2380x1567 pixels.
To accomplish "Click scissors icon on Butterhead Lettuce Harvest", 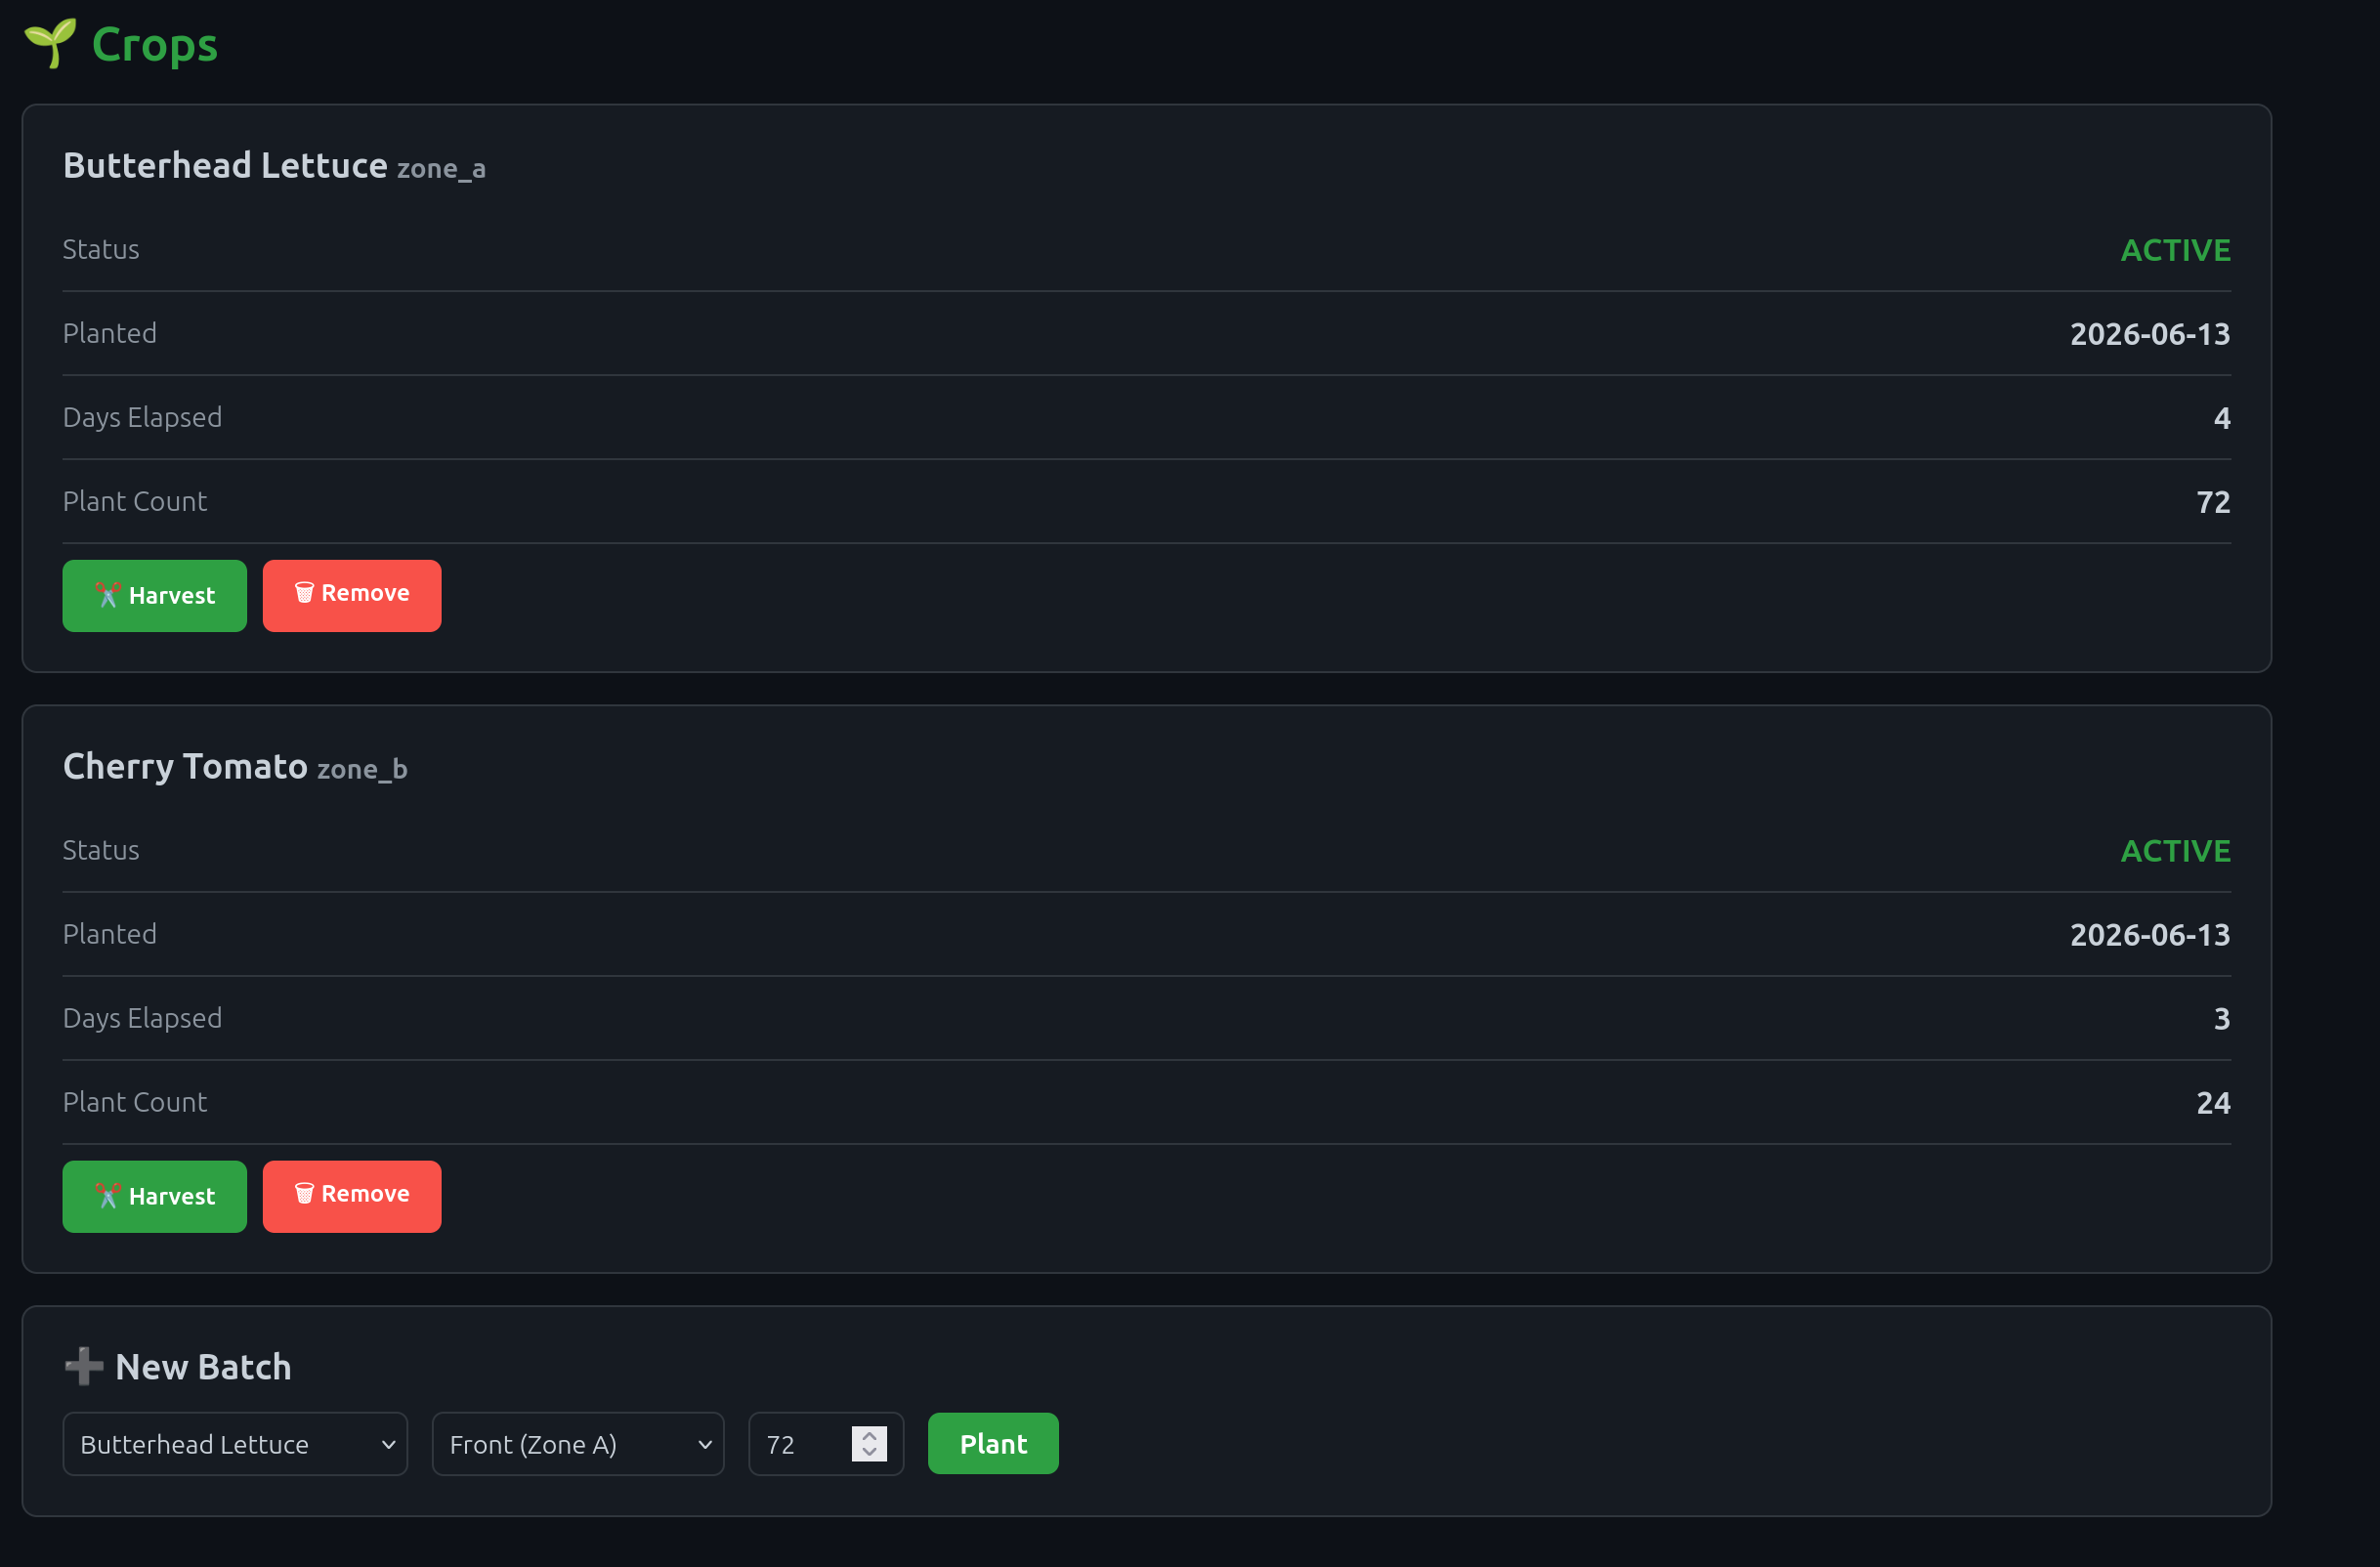I will (107, 595).
